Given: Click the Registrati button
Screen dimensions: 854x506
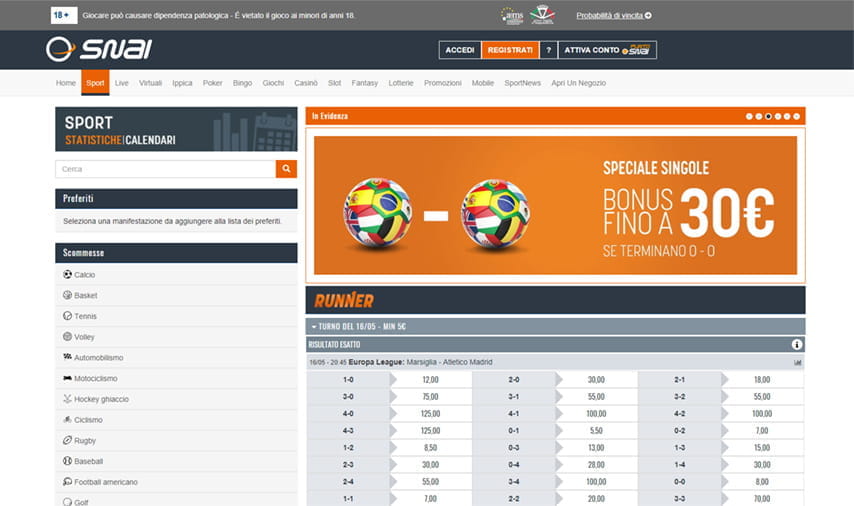Looking at the screenshot, I should (510, 50).
